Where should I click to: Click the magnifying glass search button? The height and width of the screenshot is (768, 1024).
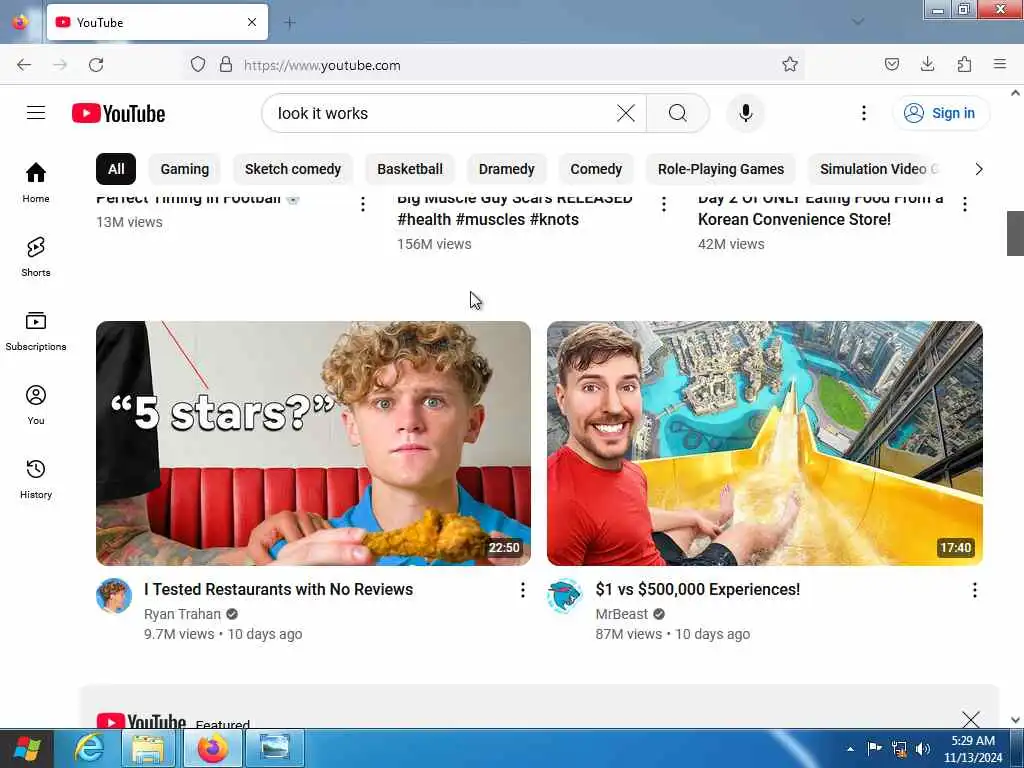677,113
